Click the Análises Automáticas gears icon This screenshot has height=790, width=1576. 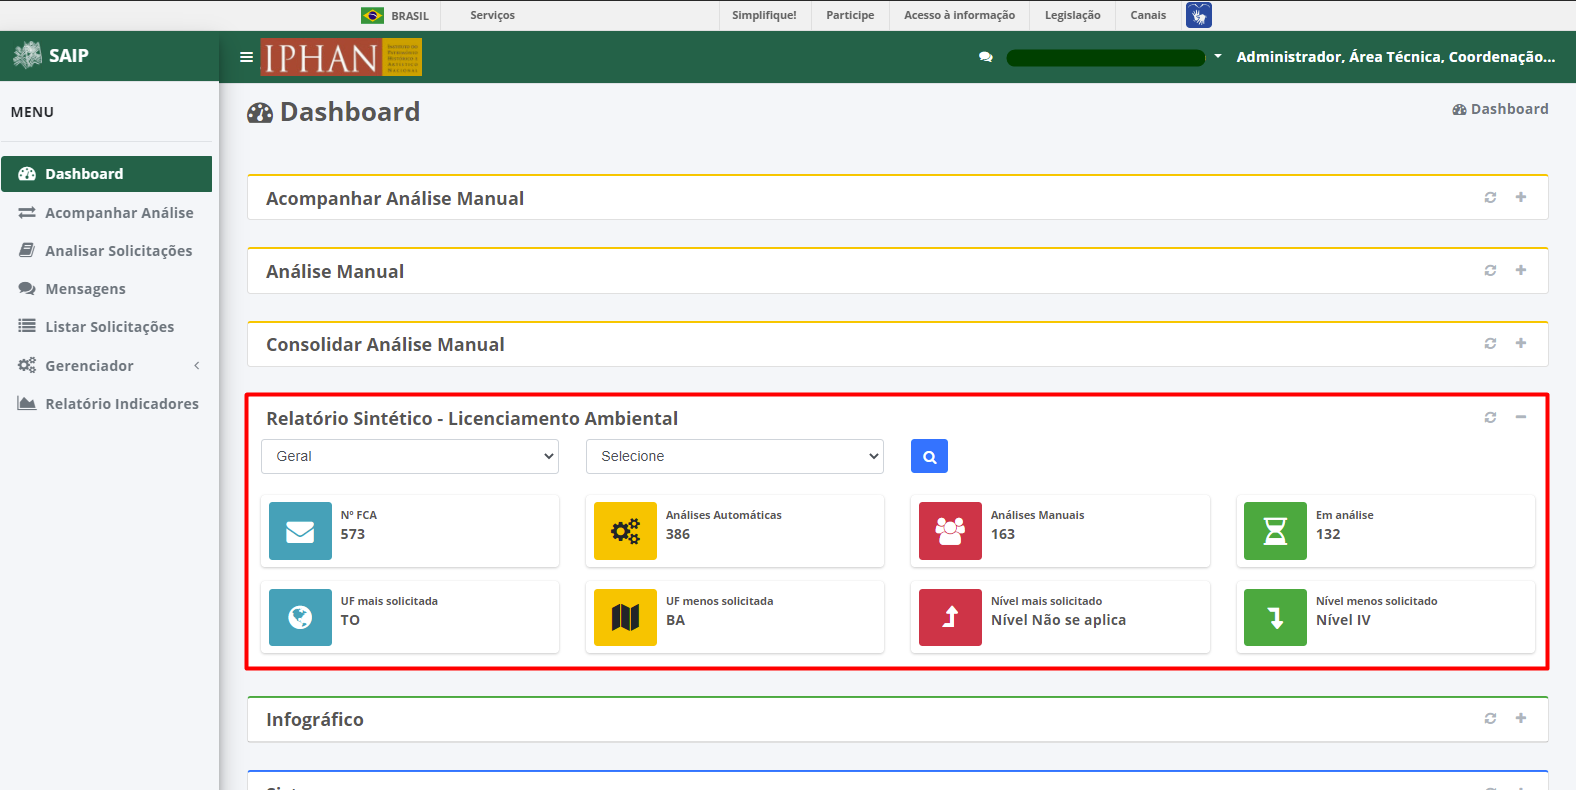(x=625, y=531)
